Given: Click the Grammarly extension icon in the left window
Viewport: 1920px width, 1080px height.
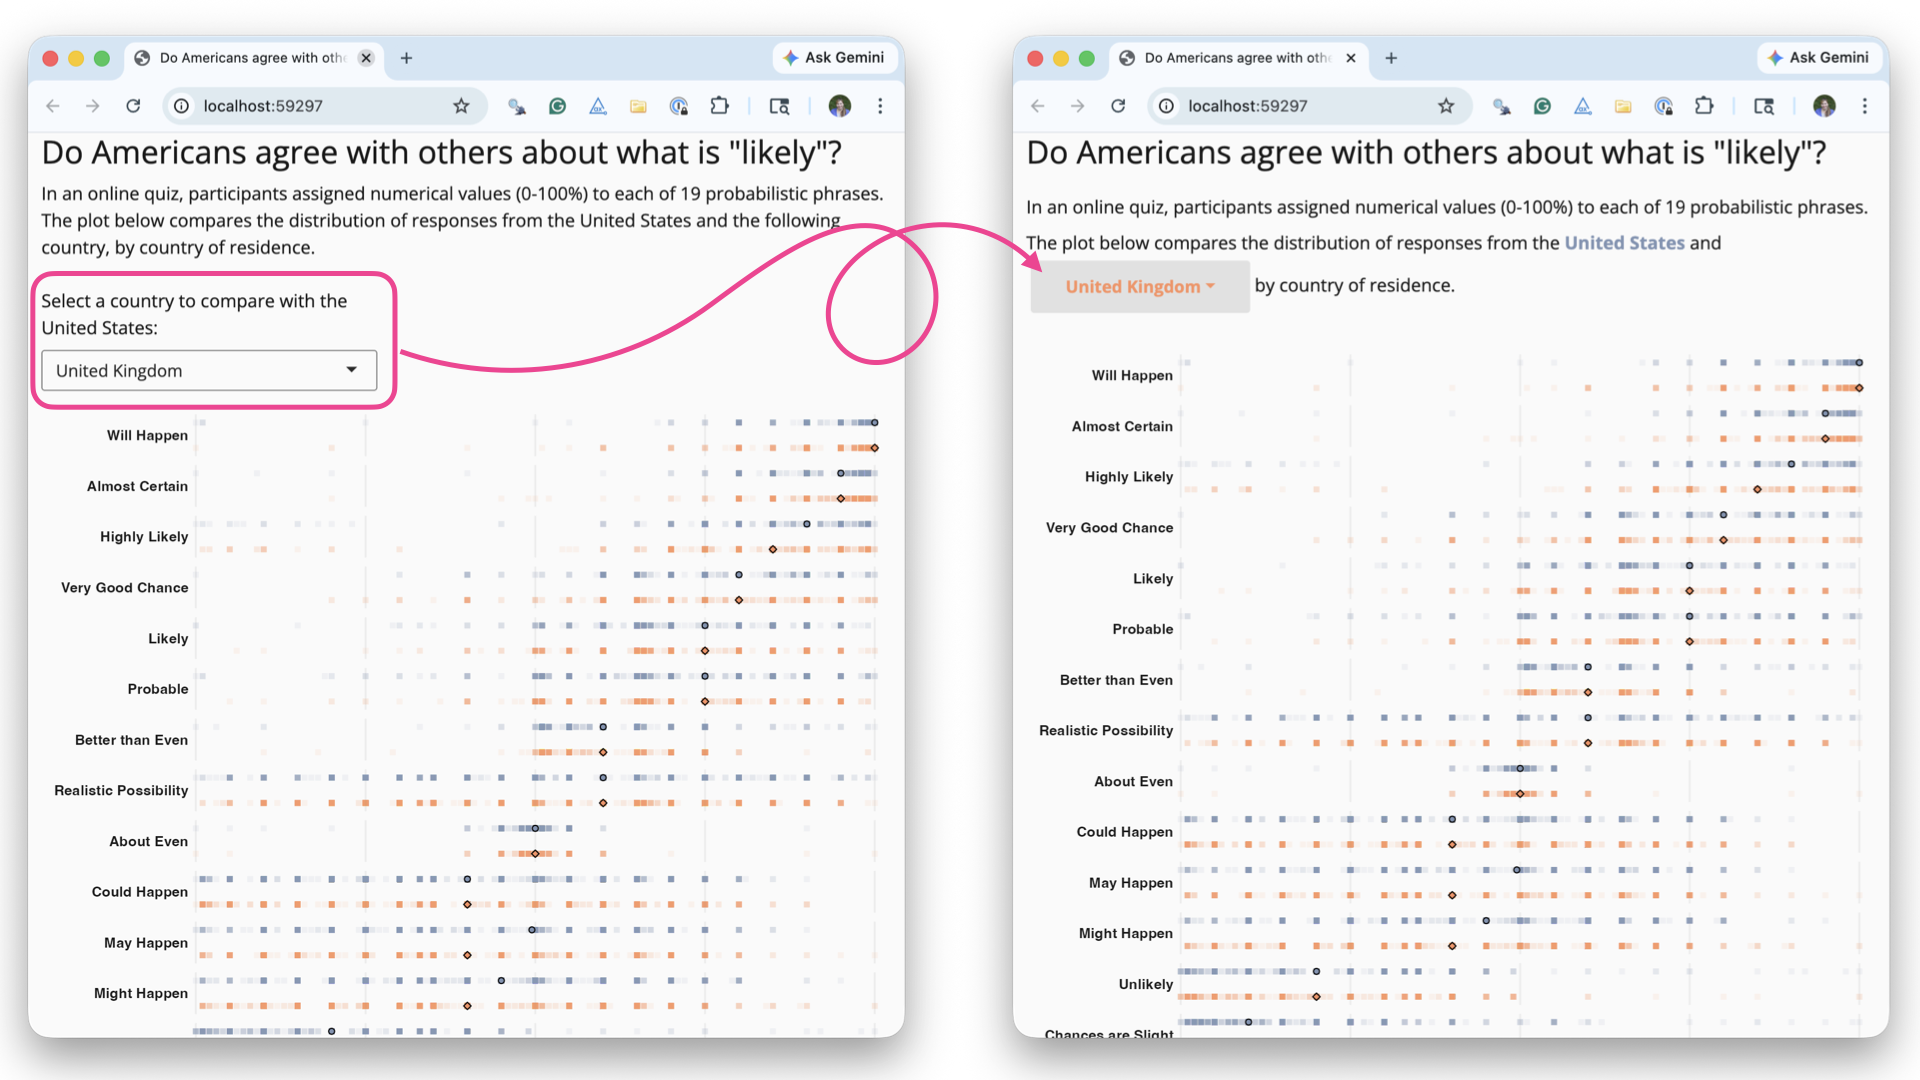Looking at the screenshot, I should [557, 106].
